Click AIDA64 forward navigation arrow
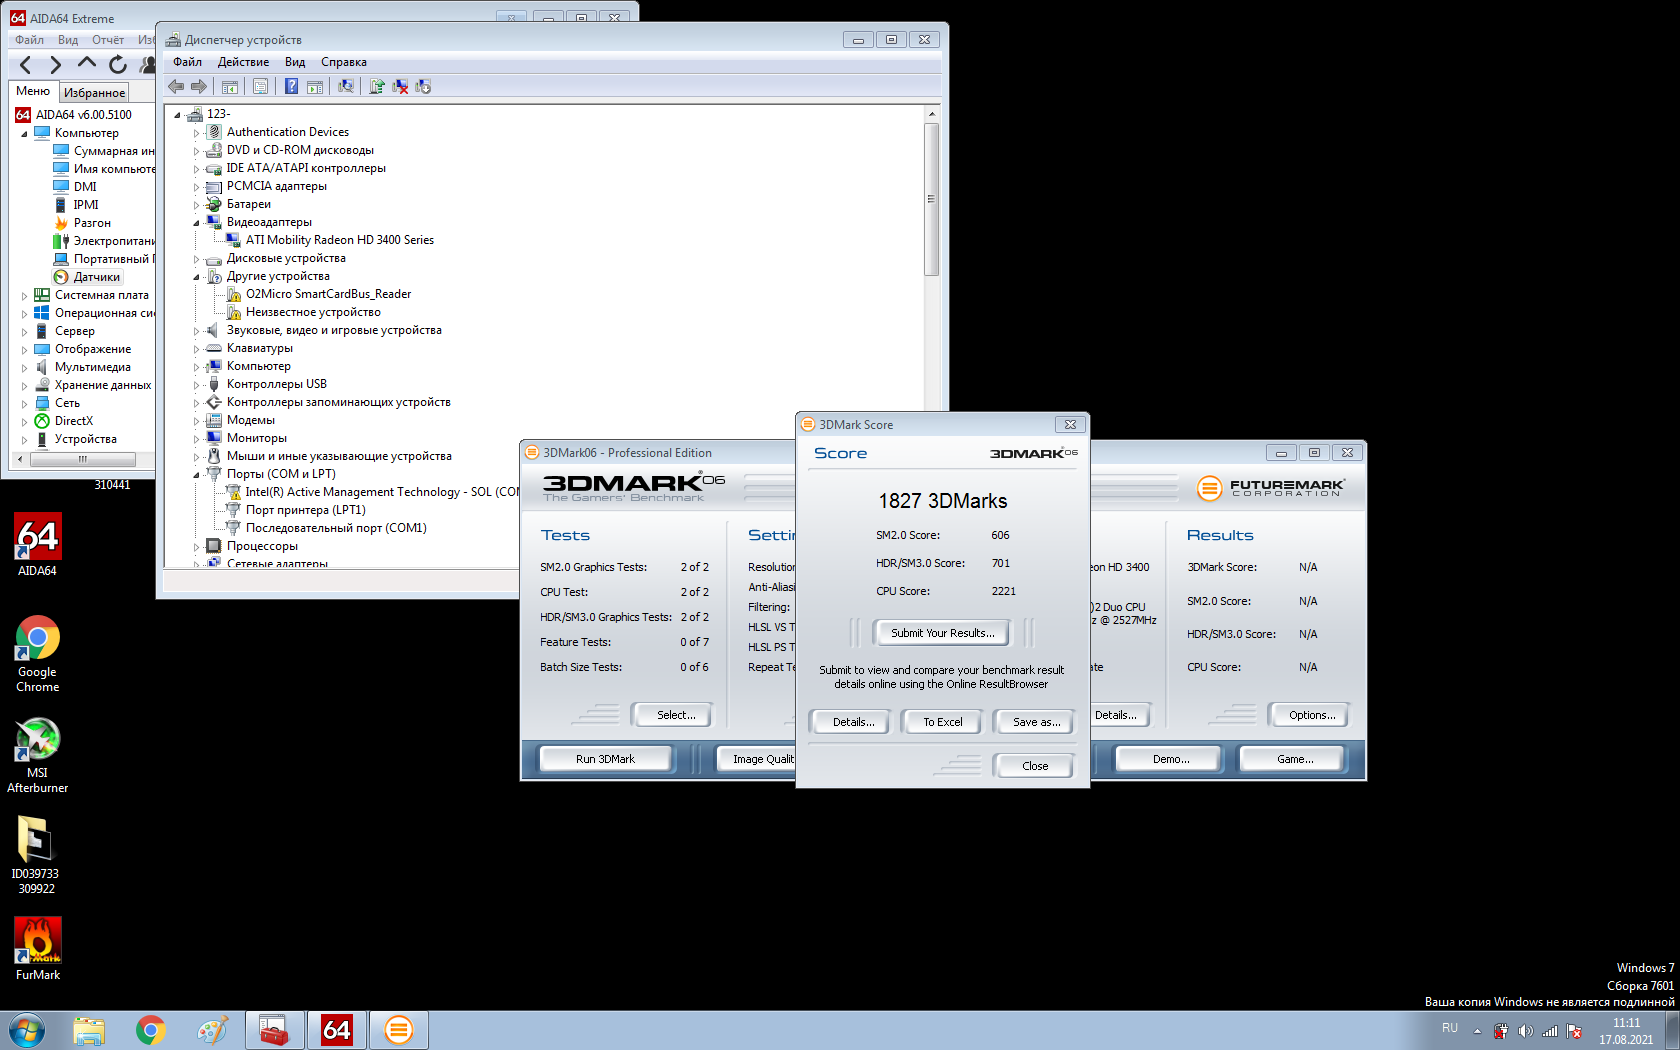The width and height of the screenshot is (1680, 1050). (x=55, y=65)
